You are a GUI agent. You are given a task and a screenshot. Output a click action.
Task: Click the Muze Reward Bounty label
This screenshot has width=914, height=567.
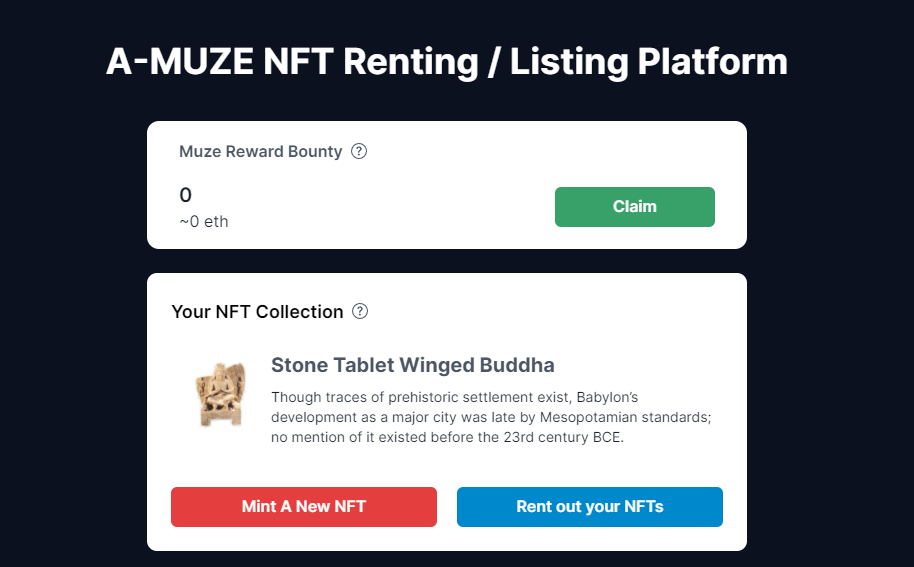point(261,152)
